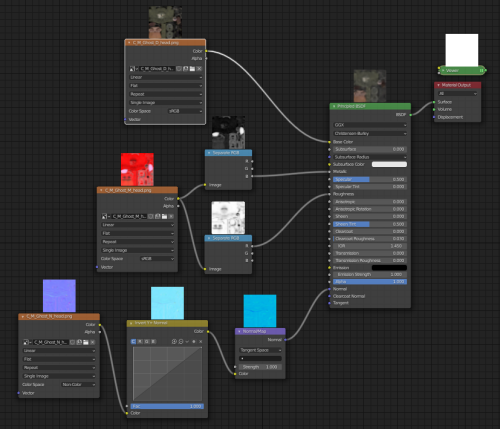
Task: Click the Material Output node header
Action: click(457, 85)
